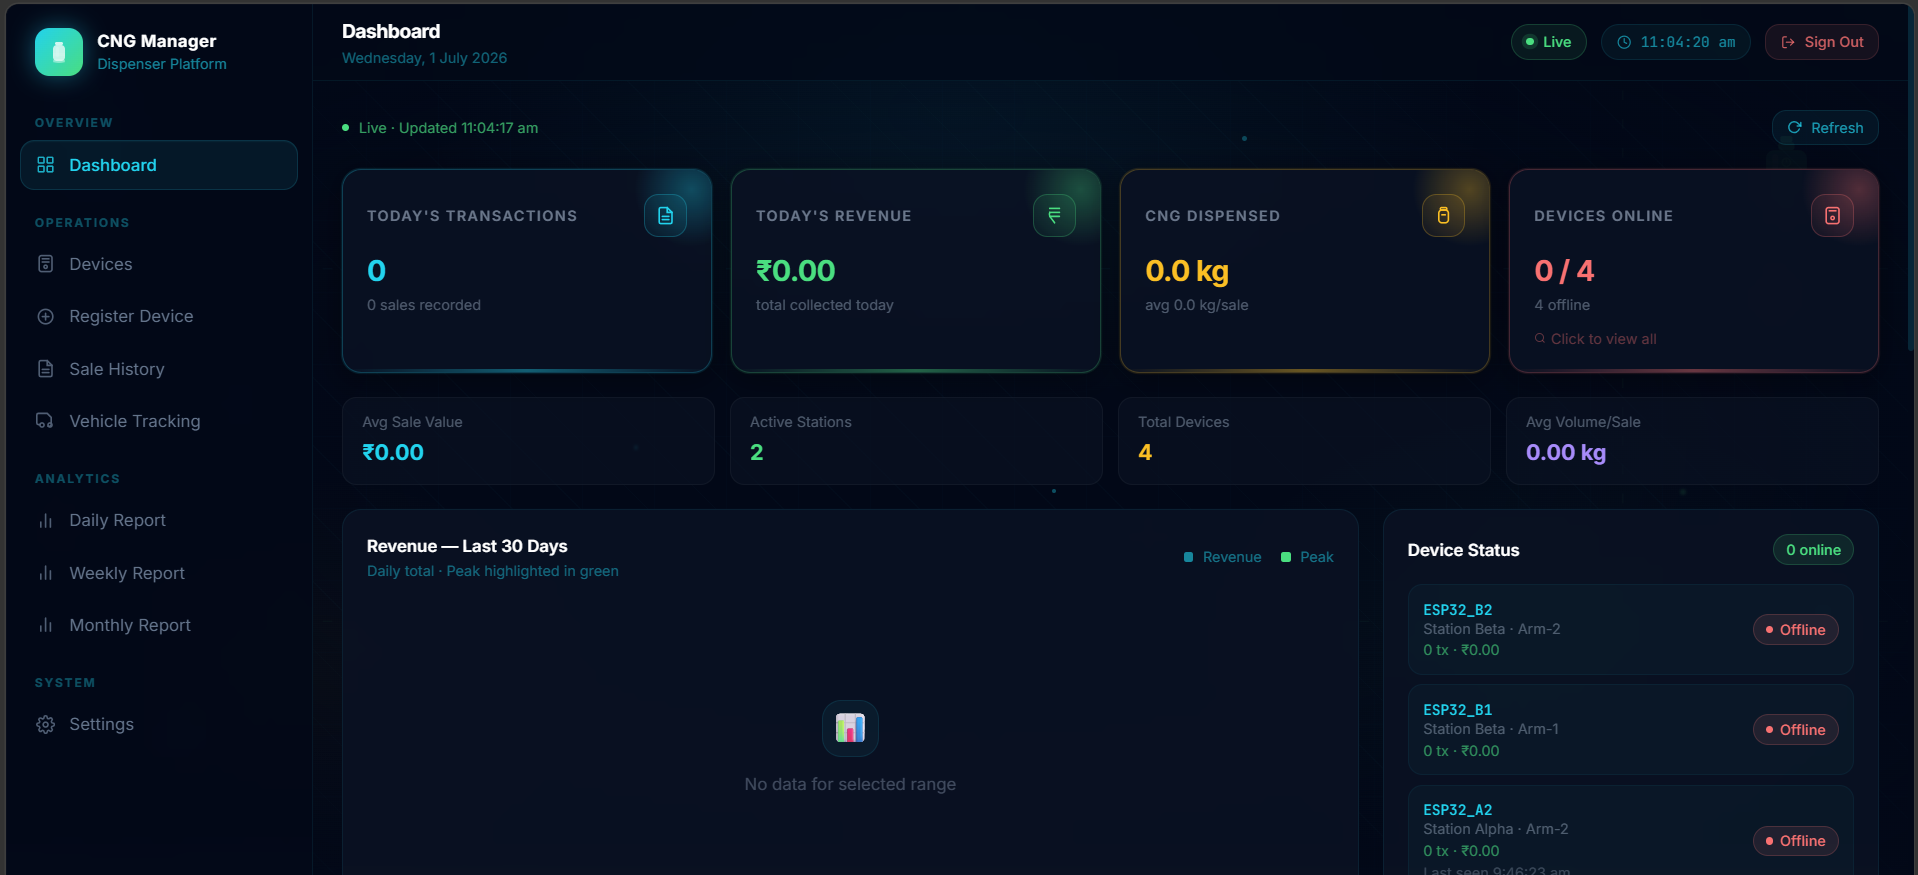Click the 0 online badge
This screenshot has height=875, width=1918.
click(1813, 550)
